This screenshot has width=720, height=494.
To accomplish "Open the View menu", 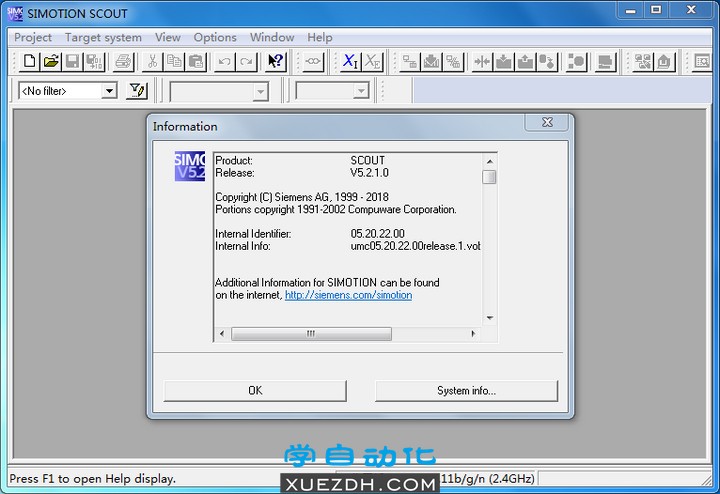I will [168, 37].
